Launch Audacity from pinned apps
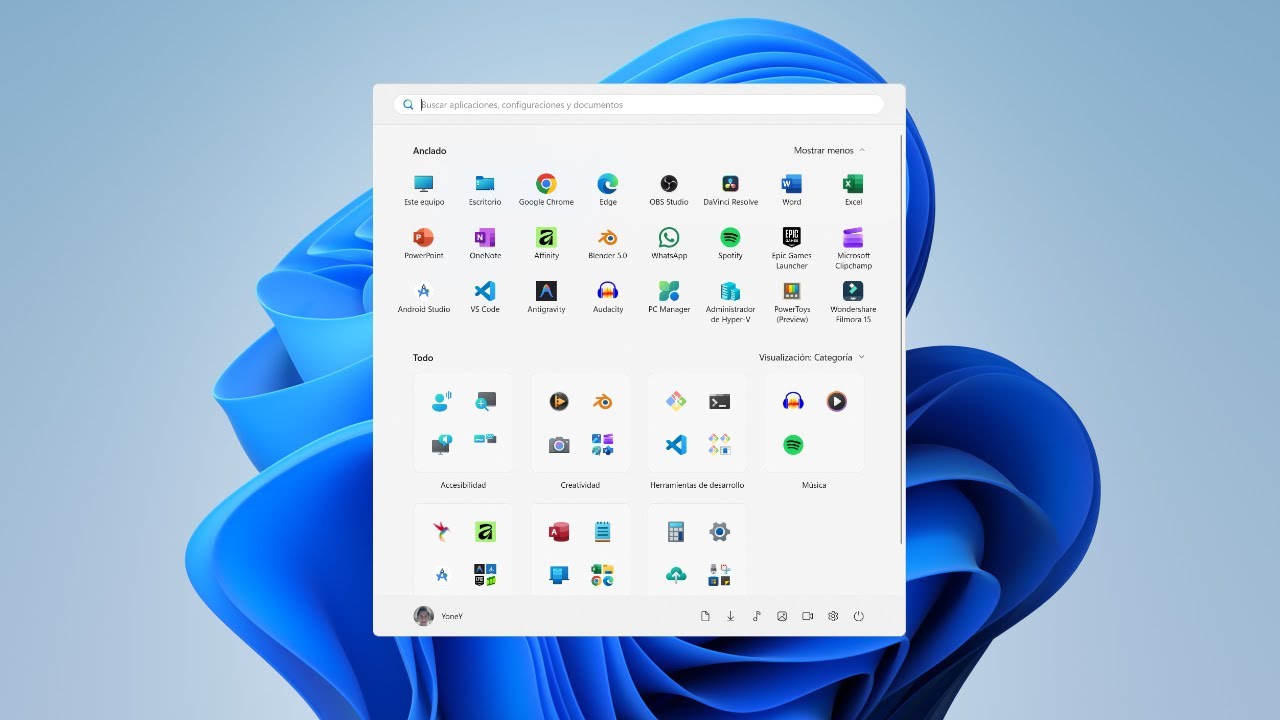The height and width of the screenshot is (720, 1280). (608, 297)
